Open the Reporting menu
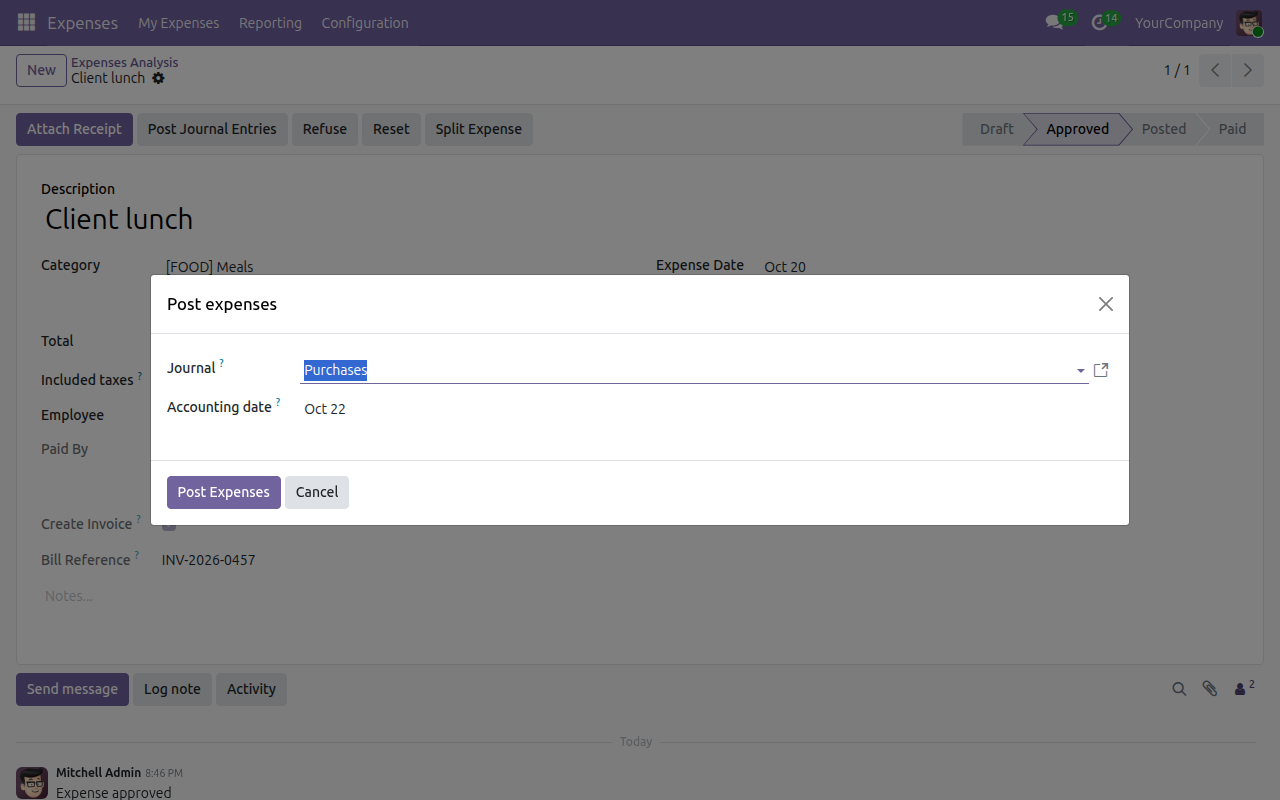This screenshot has width=1280, height=800. coord(270,22)
